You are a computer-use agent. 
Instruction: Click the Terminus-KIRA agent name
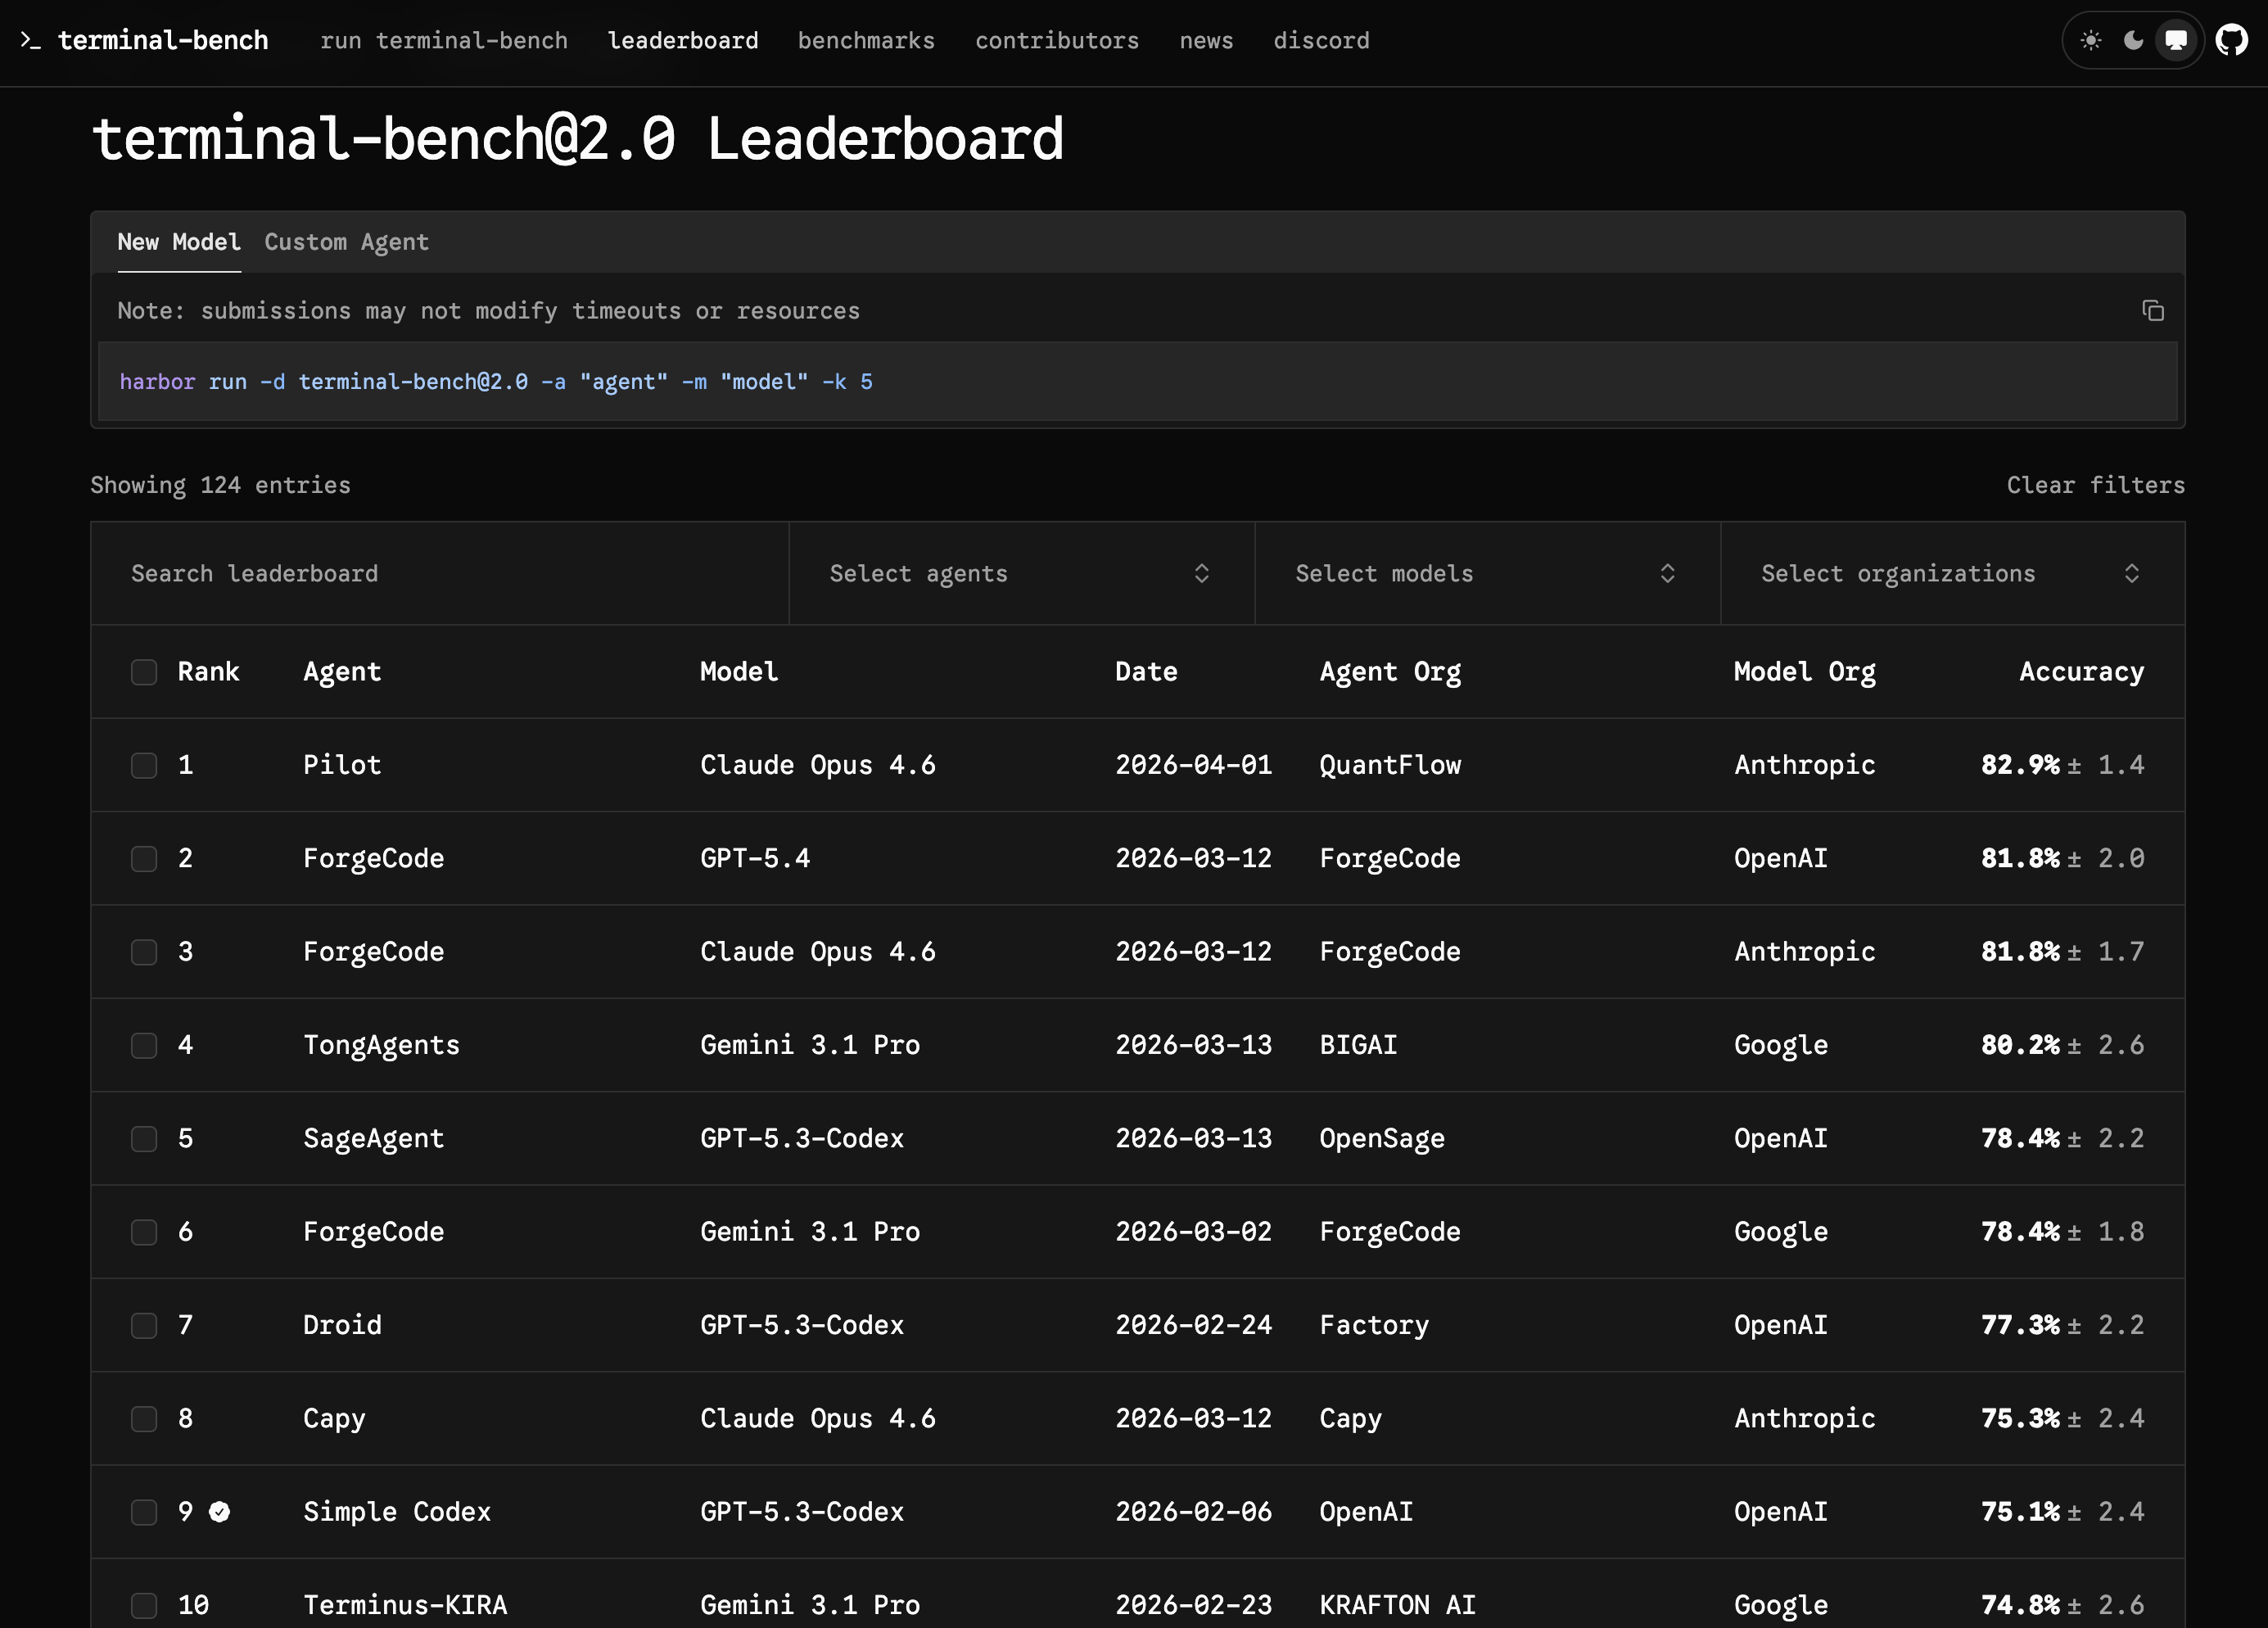(405, 1605)
